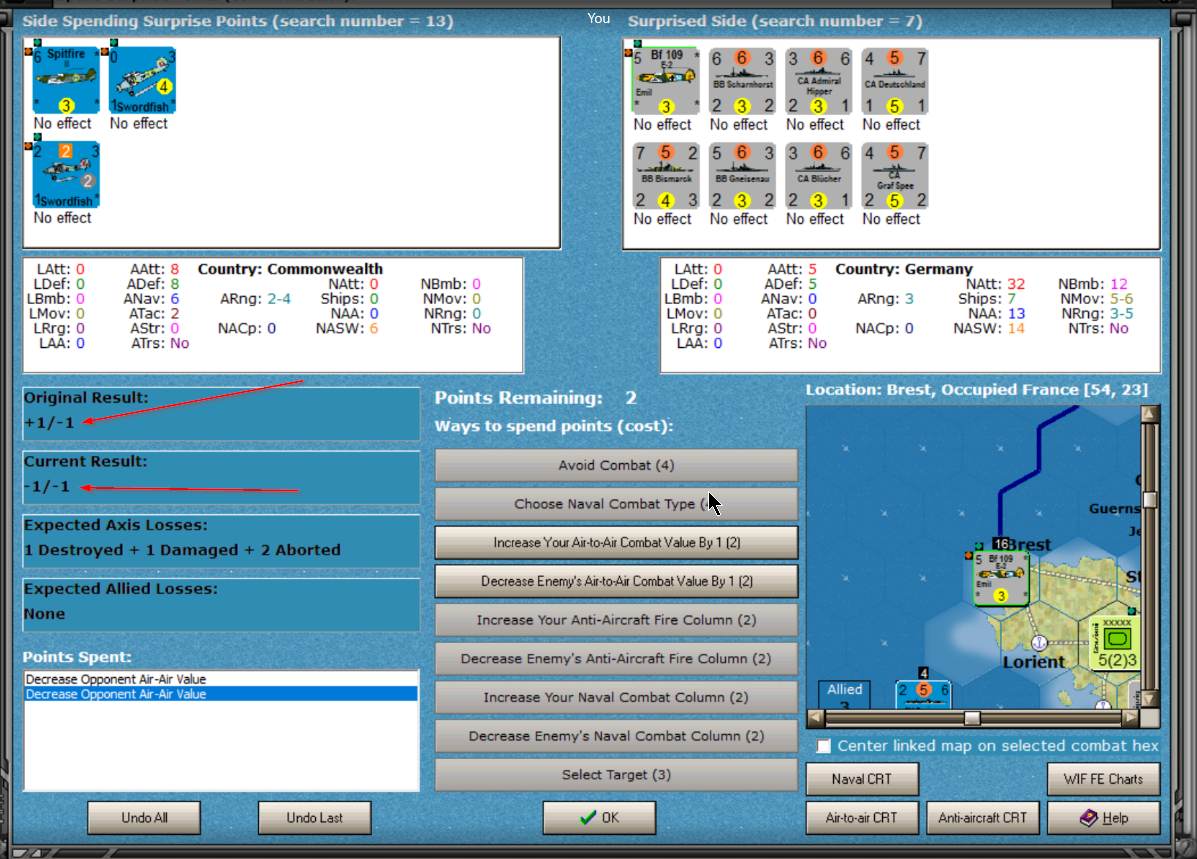Open the Air-to-air CRT chart
1197x859 pixels.
862,818
